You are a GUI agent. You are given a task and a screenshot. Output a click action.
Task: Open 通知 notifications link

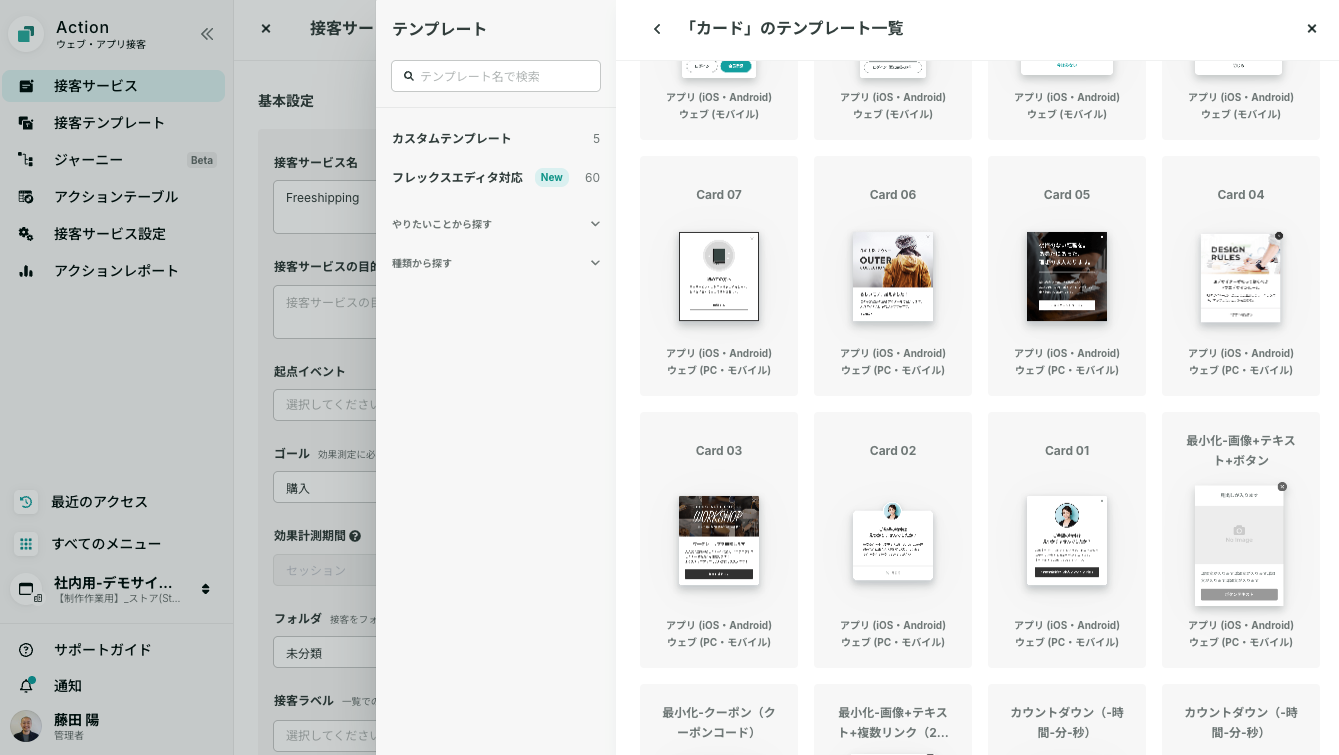[x=68, y=686]
